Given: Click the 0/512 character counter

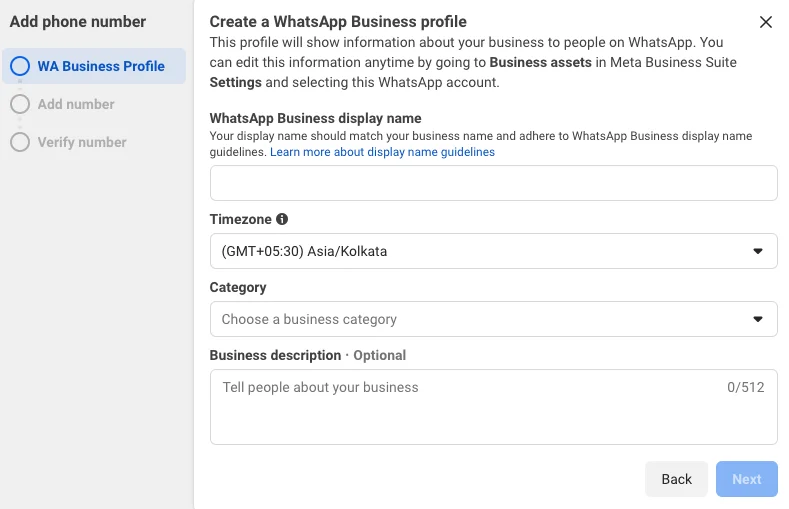Looking at the screenshot, I should 745,387.
